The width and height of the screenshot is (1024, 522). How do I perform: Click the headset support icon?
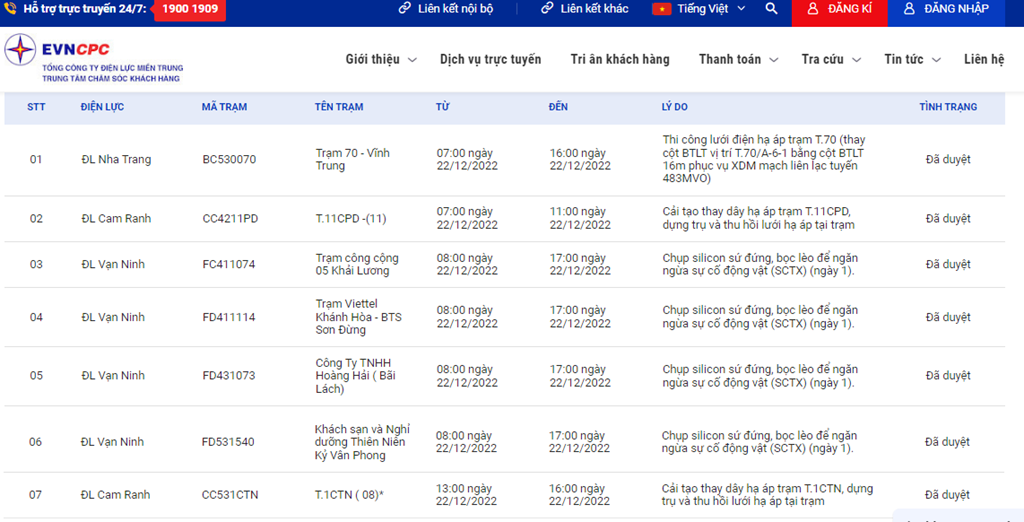12,9
